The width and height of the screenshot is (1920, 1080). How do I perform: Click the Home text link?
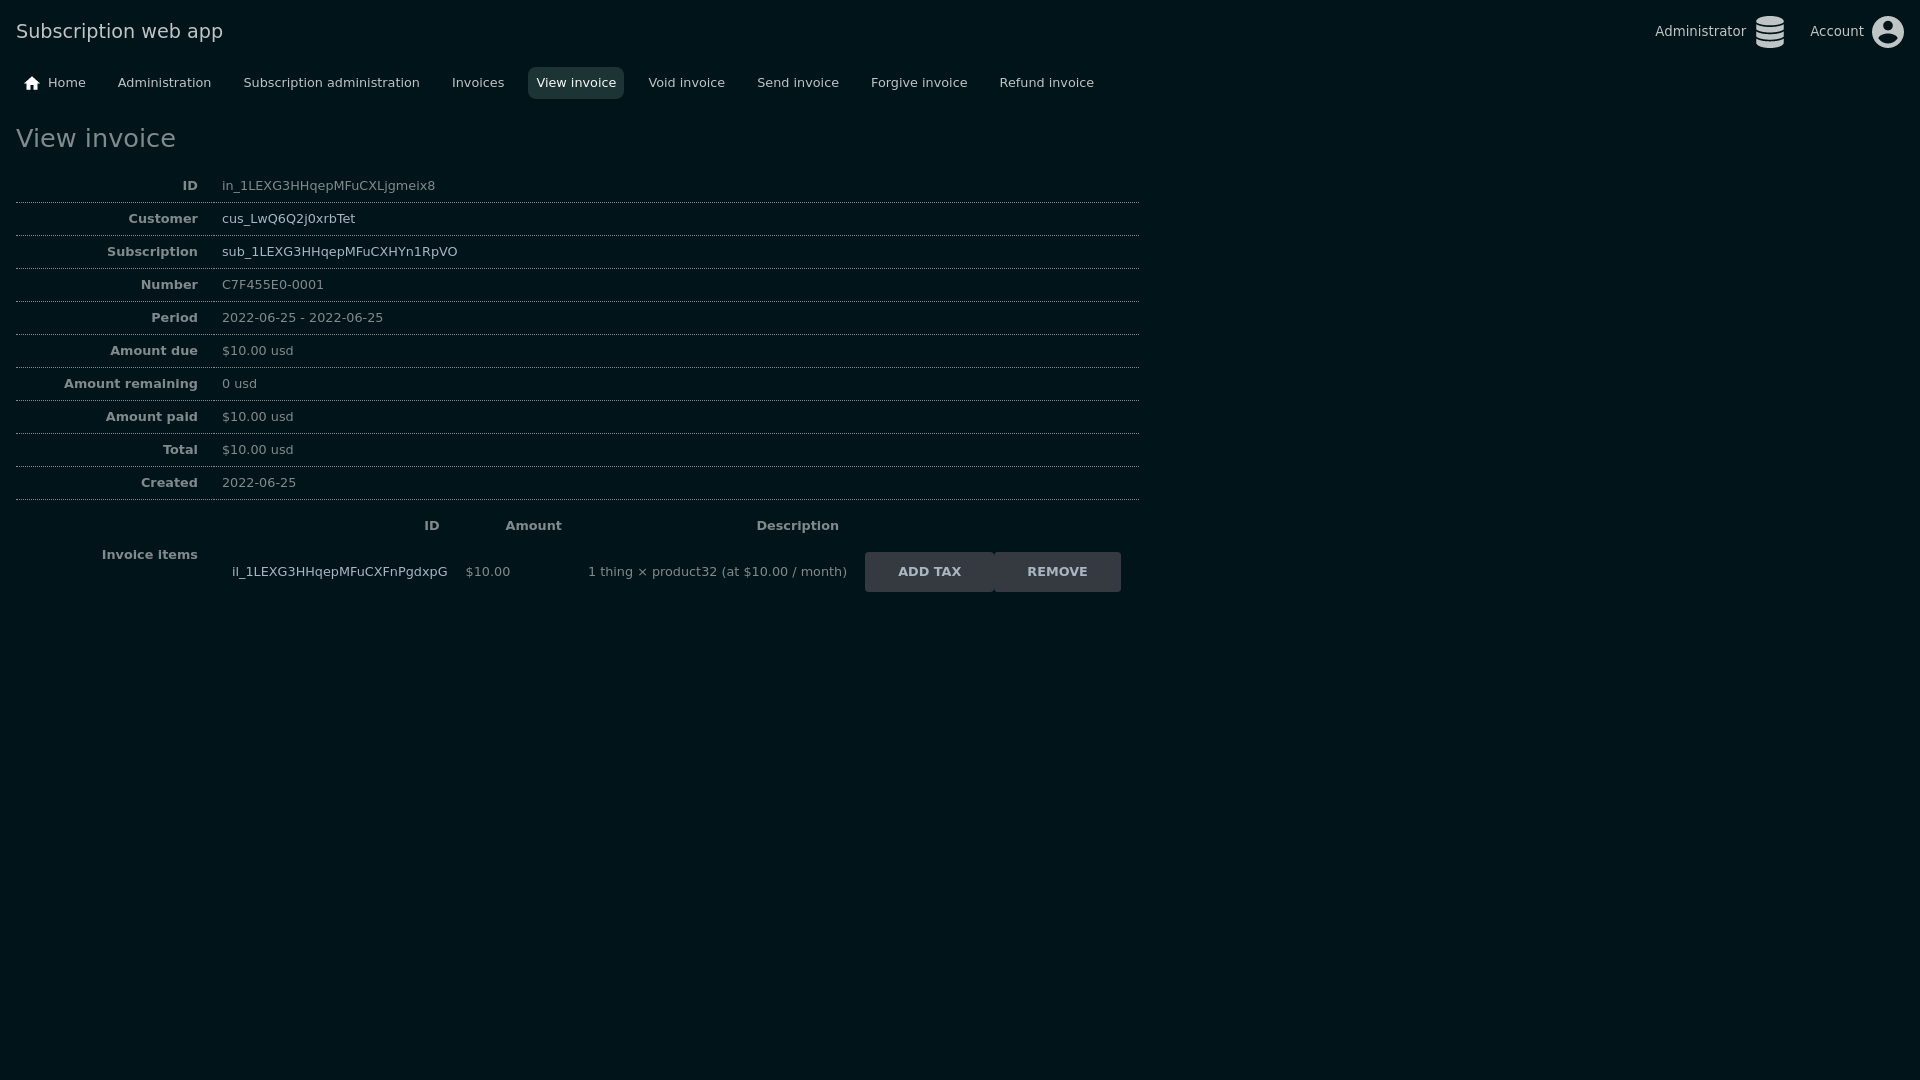[67, 83]
